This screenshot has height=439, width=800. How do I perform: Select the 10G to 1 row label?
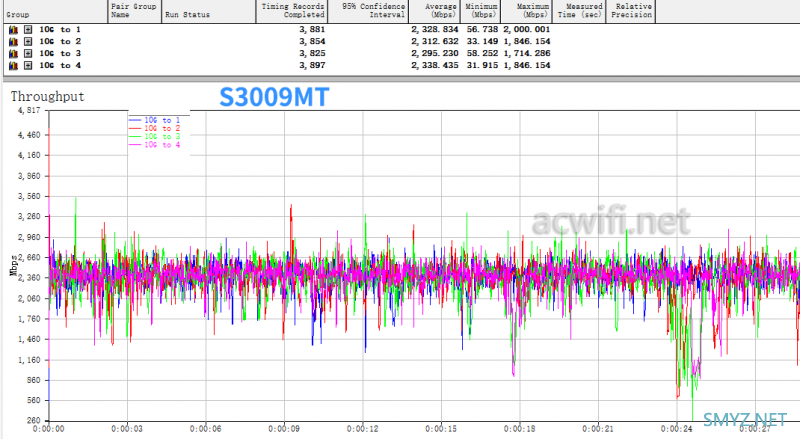(x=60, y=30)
